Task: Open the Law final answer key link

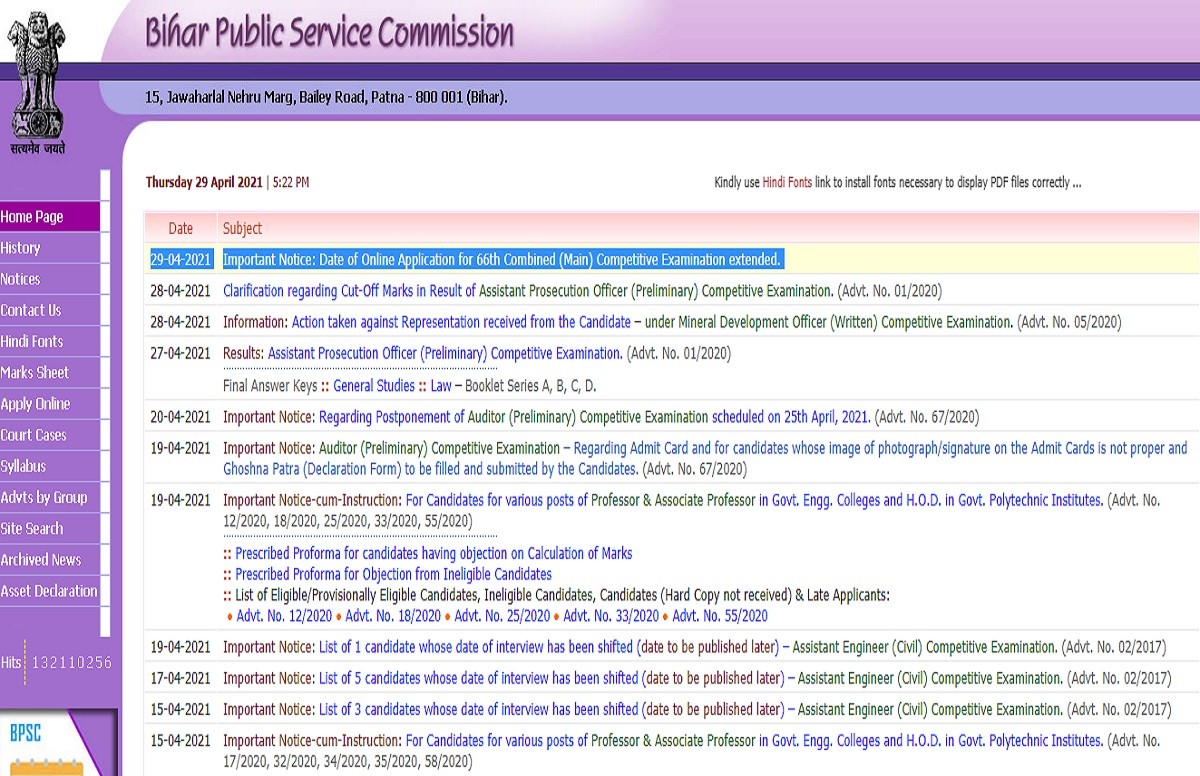Action: [441, 385]
